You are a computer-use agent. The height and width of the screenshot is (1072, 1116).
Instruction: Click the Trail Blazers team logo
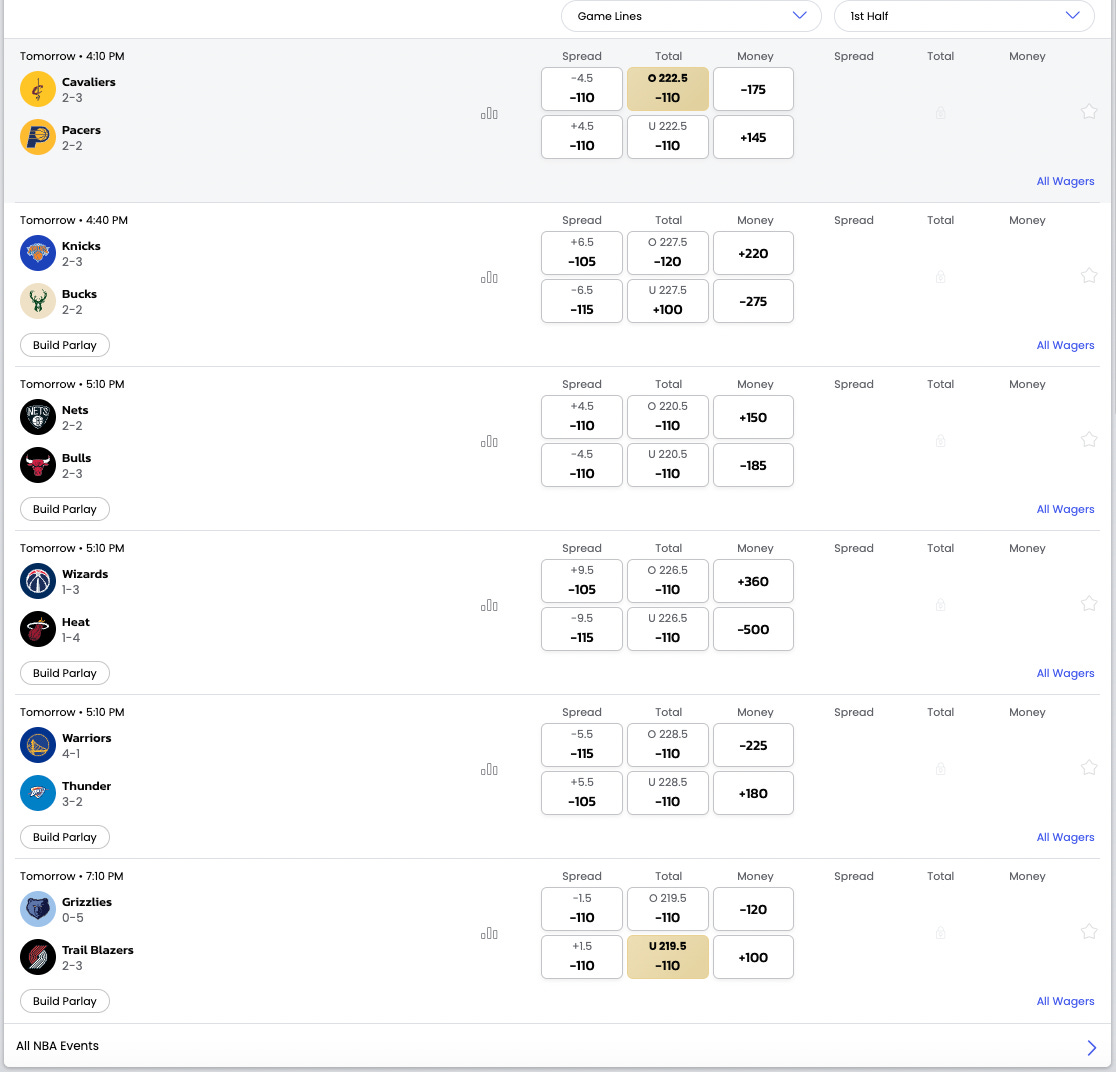pos(38,957)
